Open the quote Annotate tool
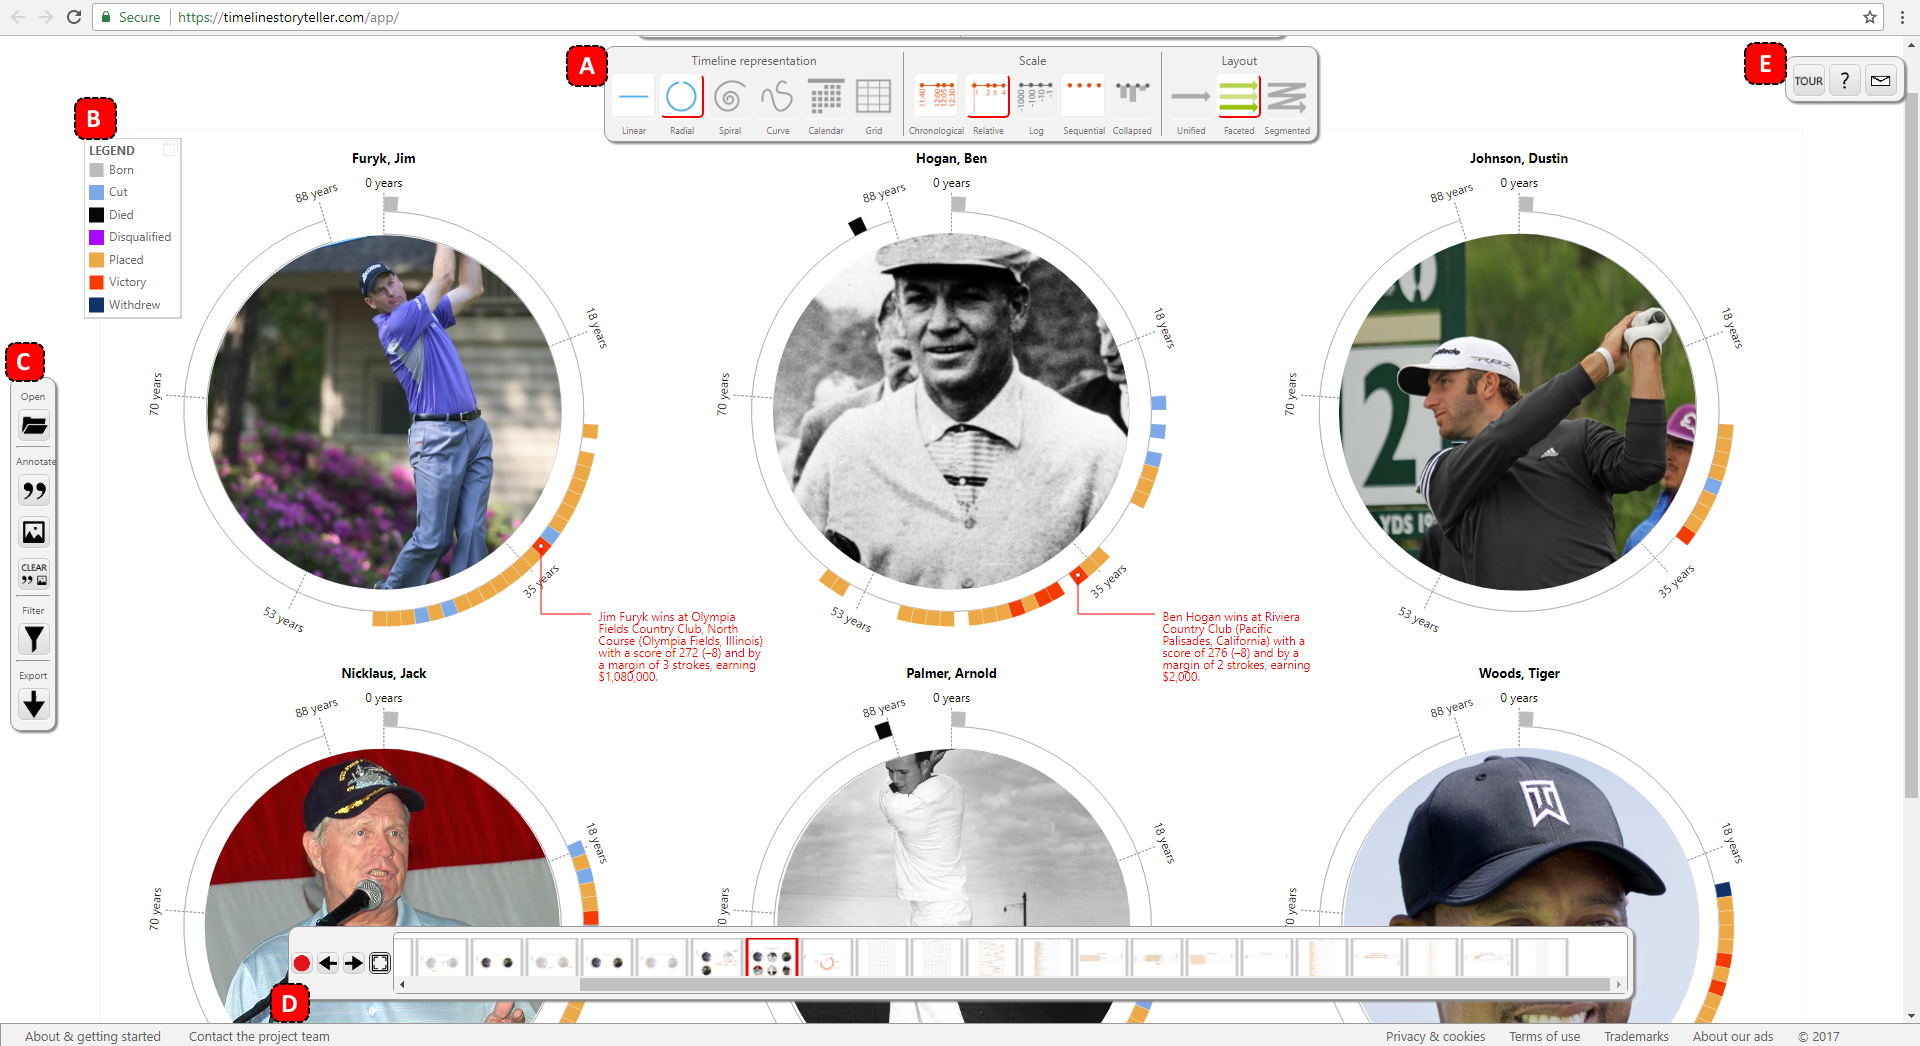The image size is (1920, 1046). [x=33, y=491]
